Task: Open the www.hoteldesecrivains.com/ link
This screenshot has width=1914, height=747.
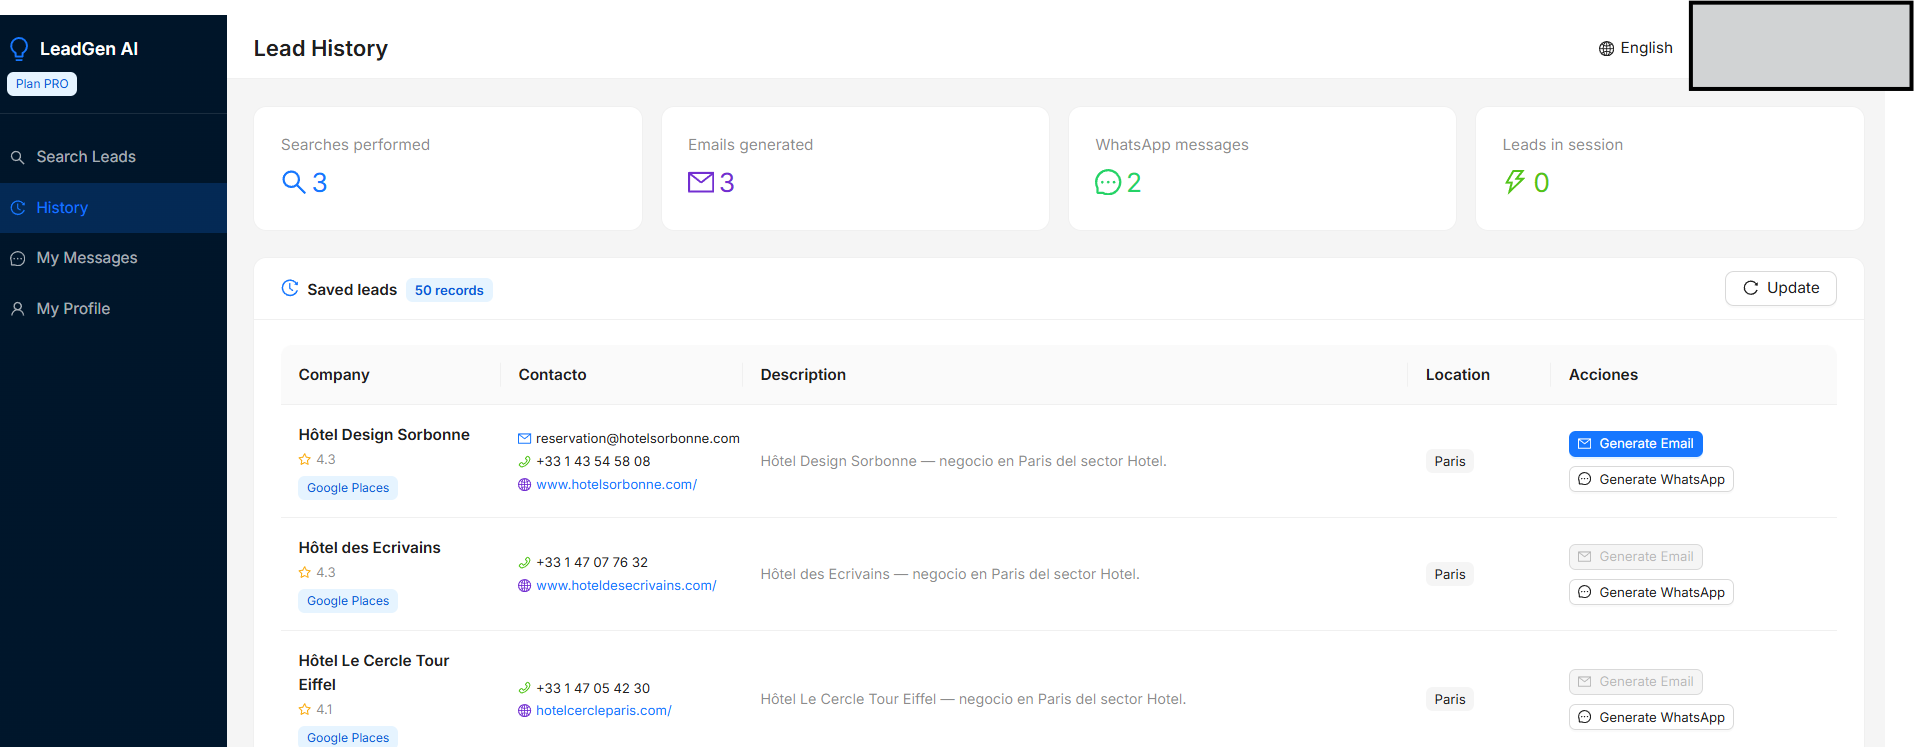Action: (626, 586)
